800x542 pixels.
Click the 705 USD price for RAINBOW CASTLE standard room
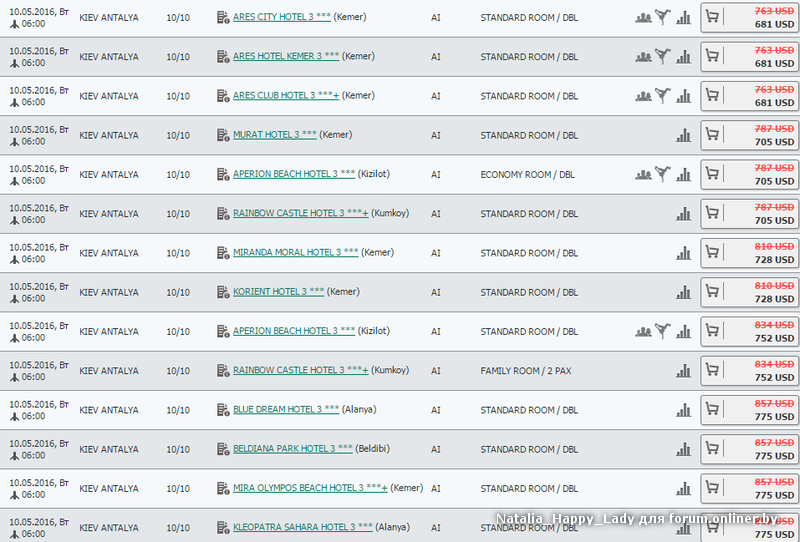point(774,221)
